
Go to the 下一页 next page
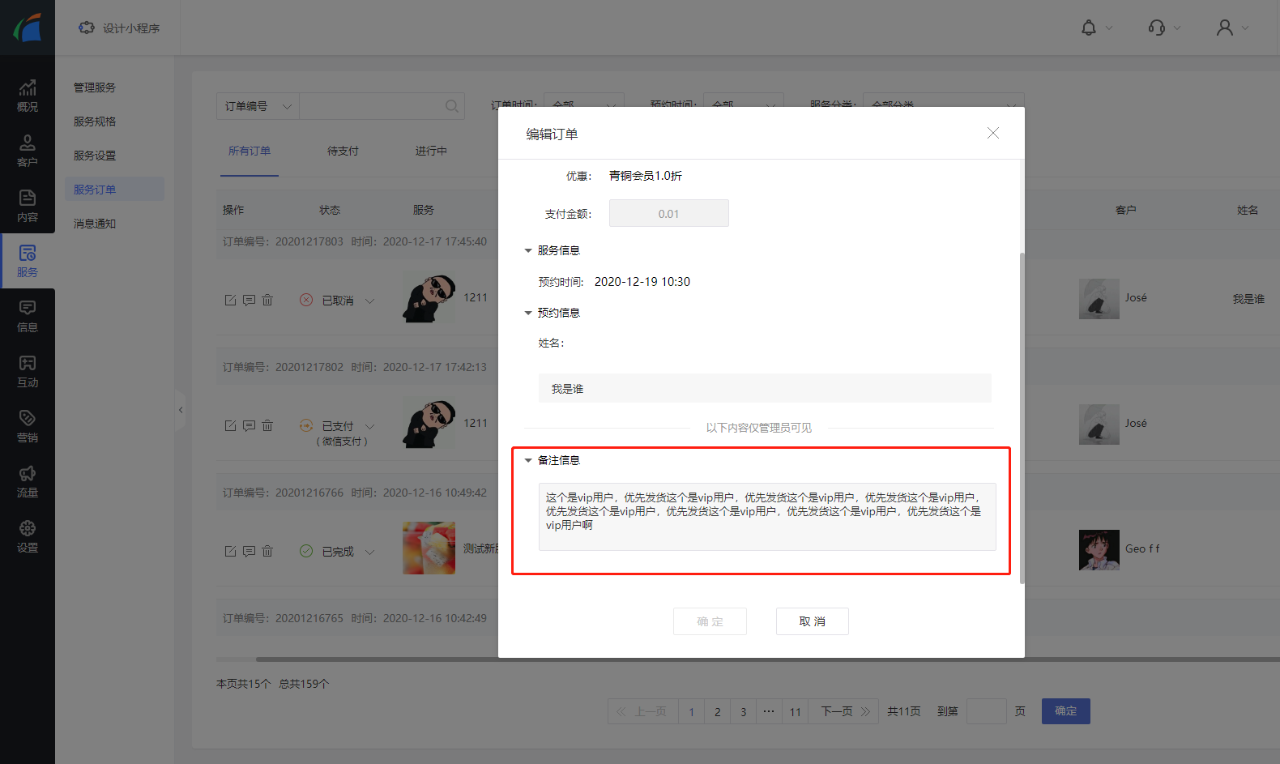[x=845, y=711]
